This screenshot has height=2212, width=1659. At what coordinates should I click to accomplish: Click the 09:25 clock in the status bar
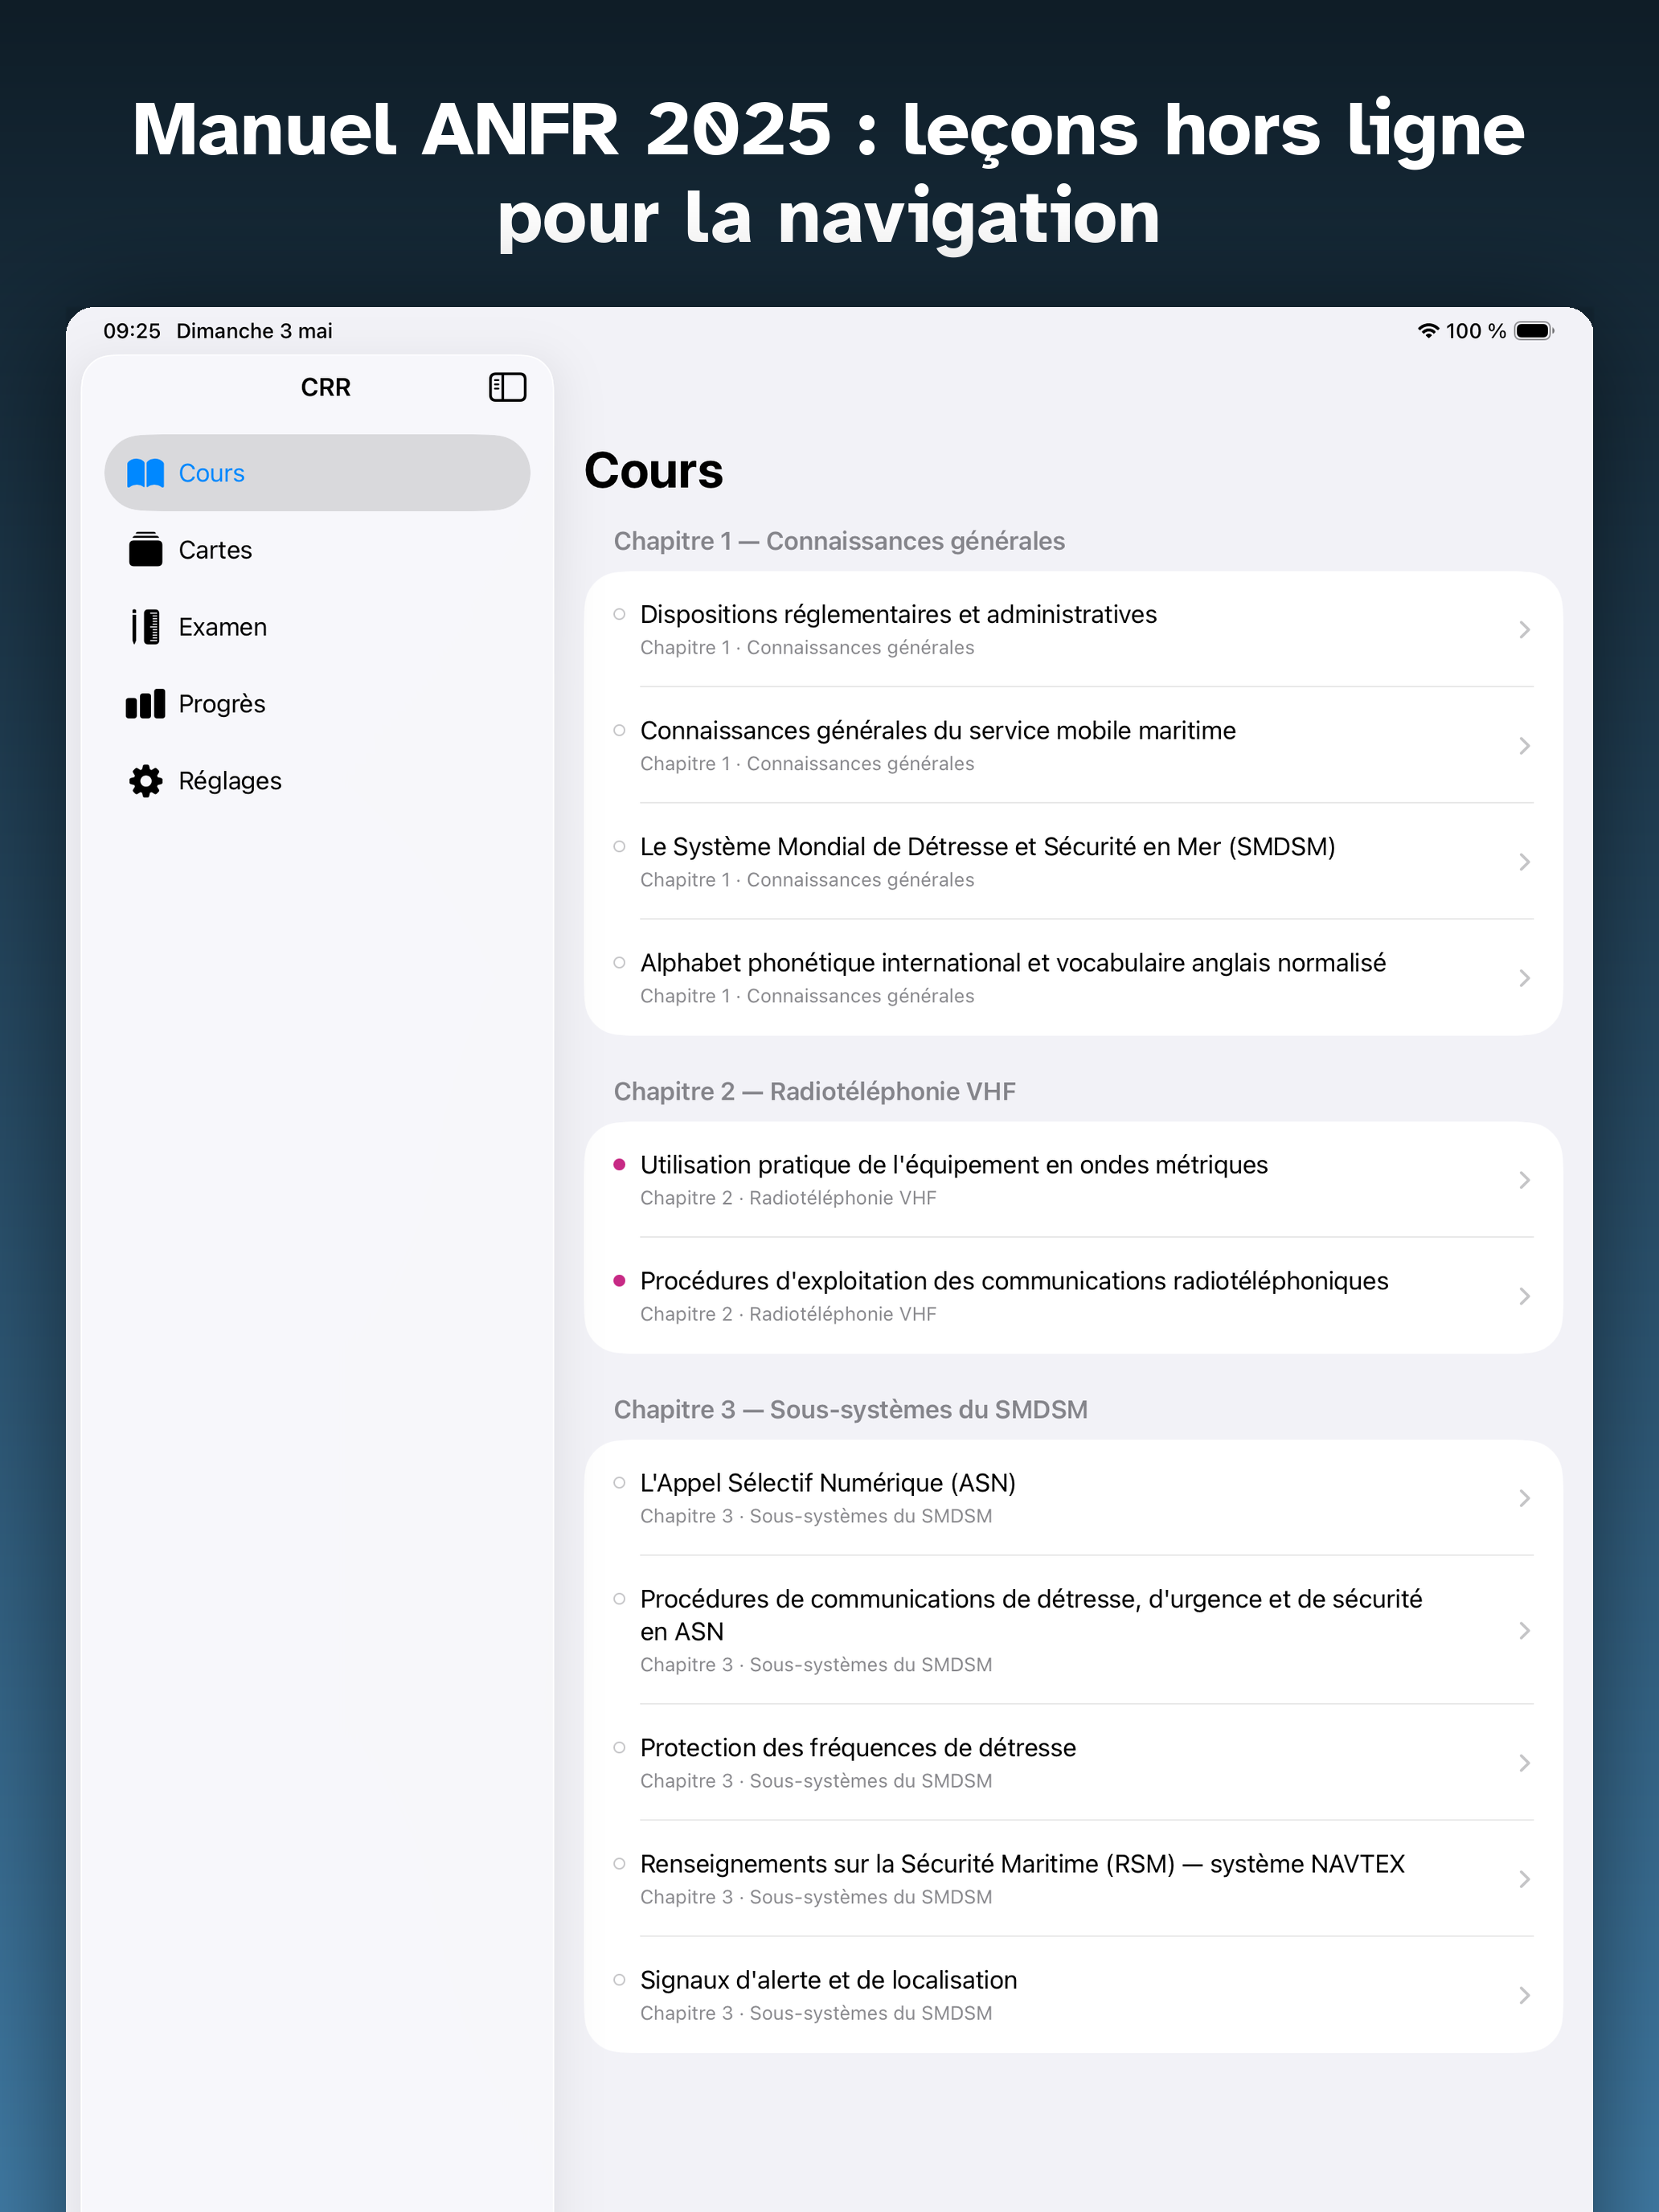[132, 331]
